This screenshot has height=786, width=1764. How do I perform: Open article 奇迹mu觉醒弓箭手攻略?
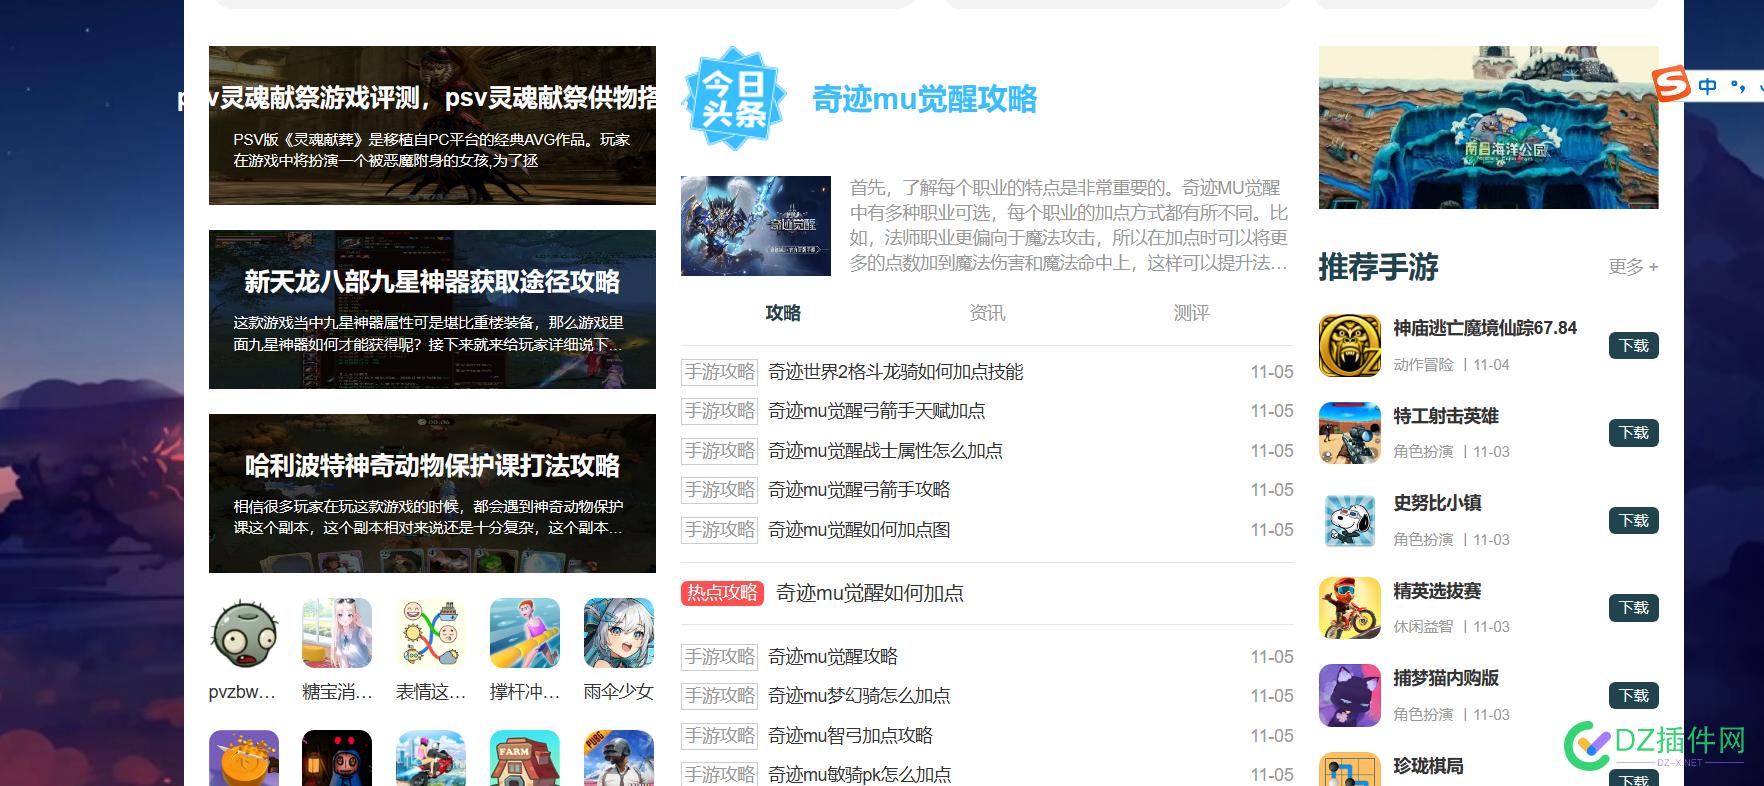pos(859,490)
